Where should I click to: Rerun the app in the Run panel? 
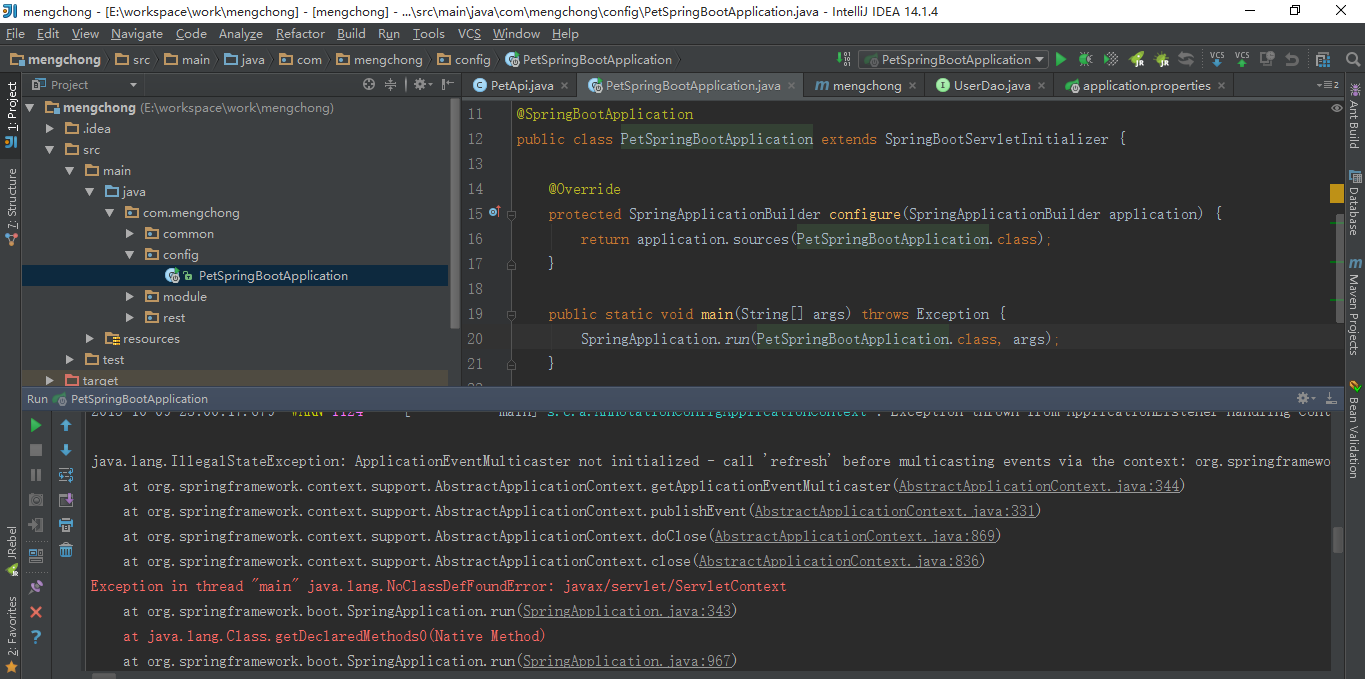36,425
